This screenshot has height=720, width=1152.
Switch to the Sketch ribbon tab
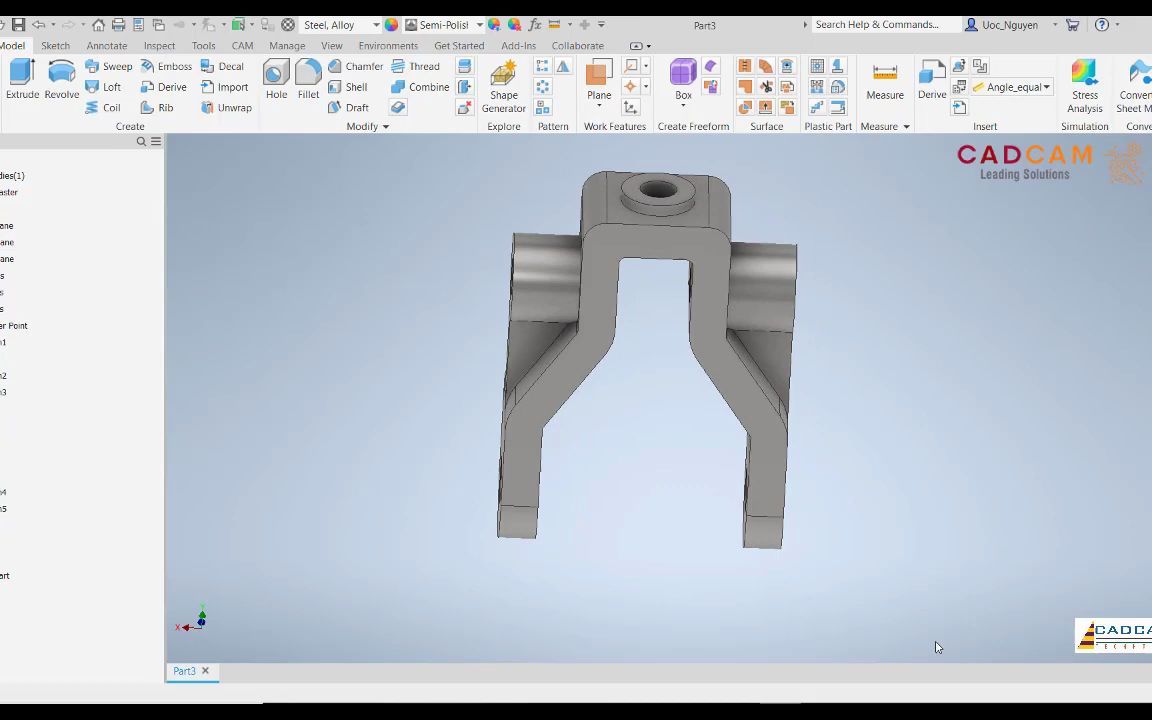point(55,45)
